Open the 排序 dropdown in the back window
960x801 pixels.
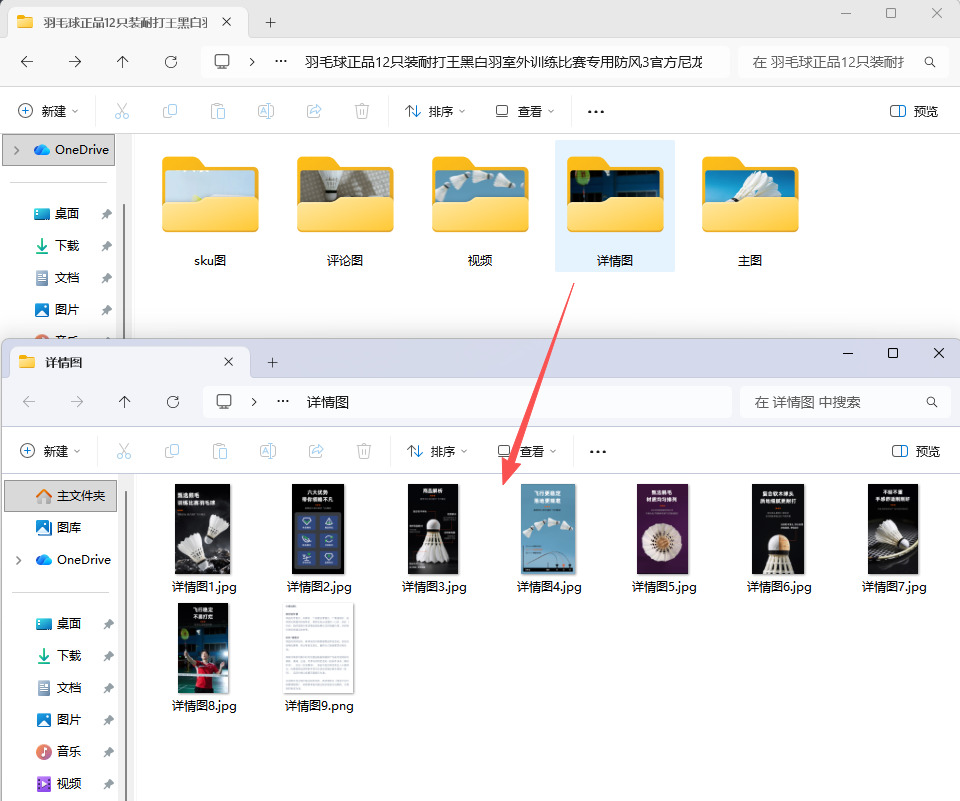click(x=435, y=111)
